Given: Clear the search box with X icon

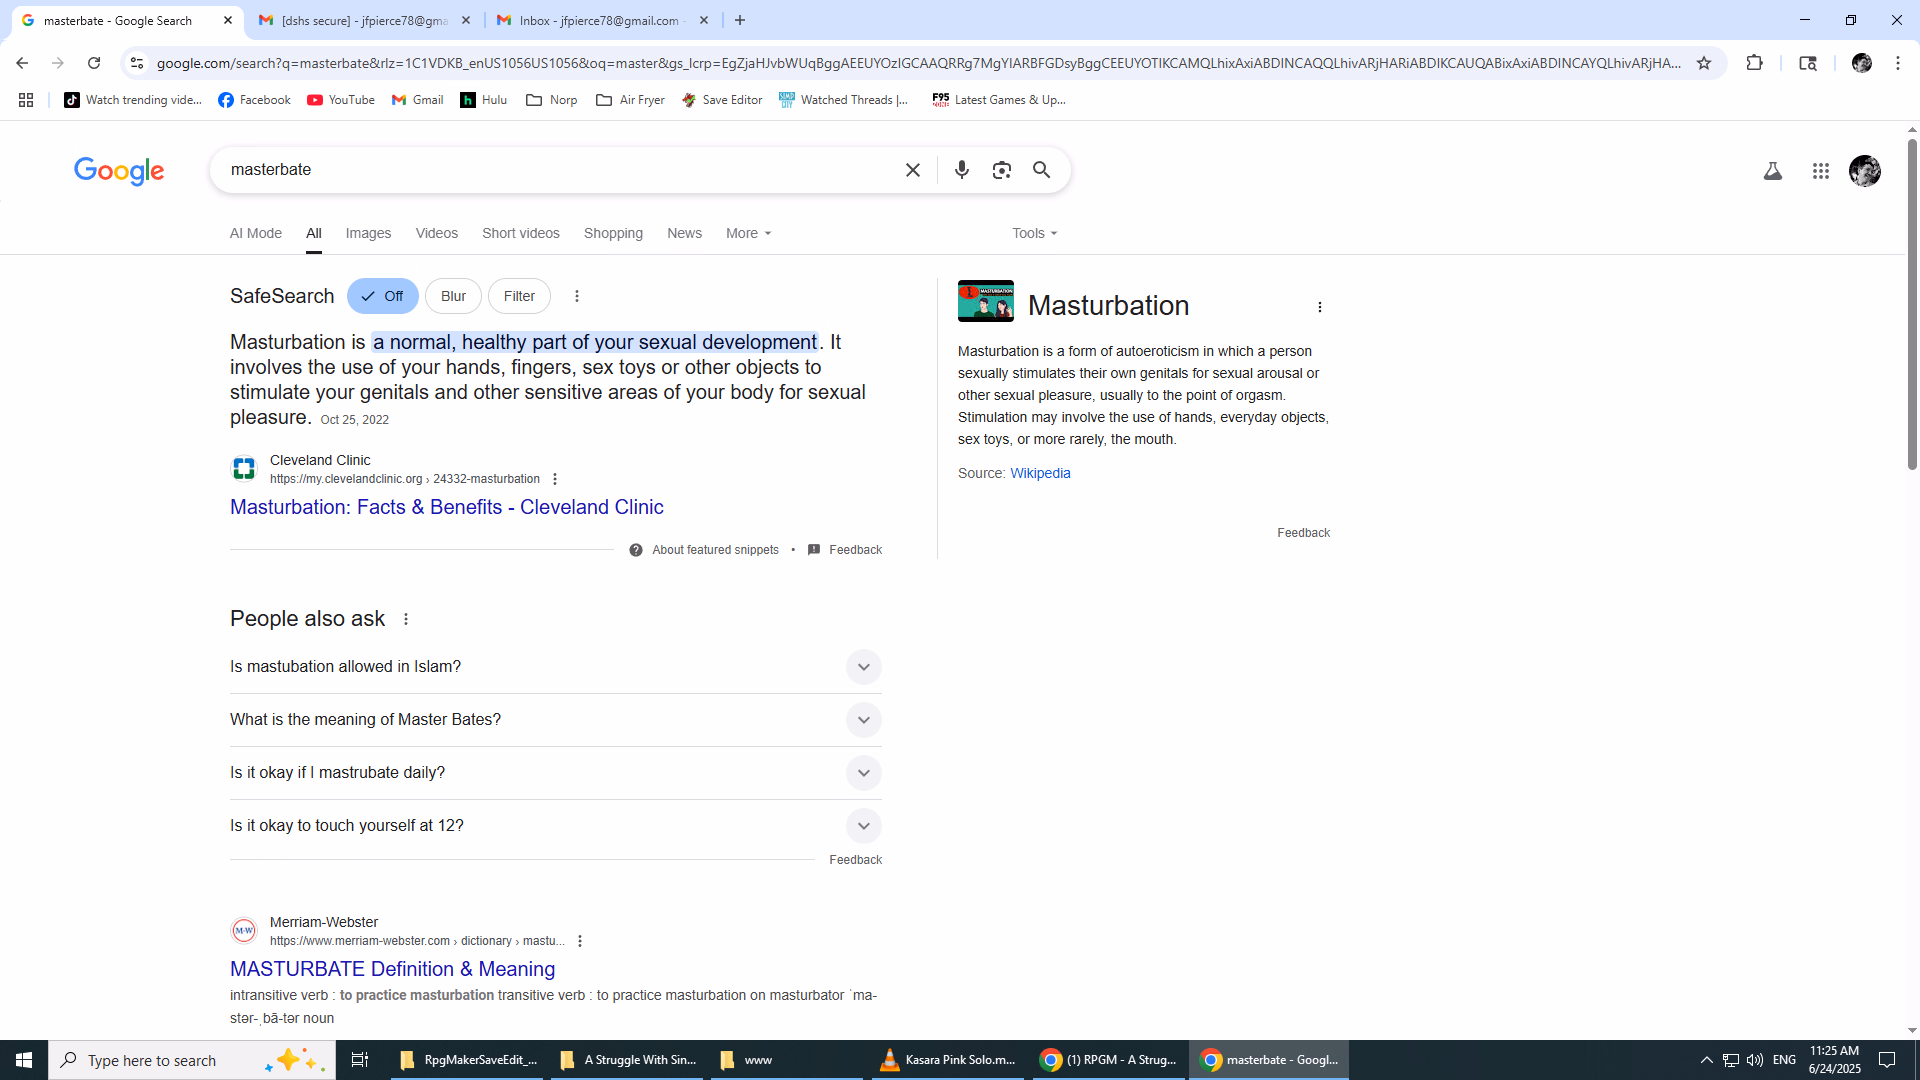Looking at the screenshot, I should coord(912,170).
